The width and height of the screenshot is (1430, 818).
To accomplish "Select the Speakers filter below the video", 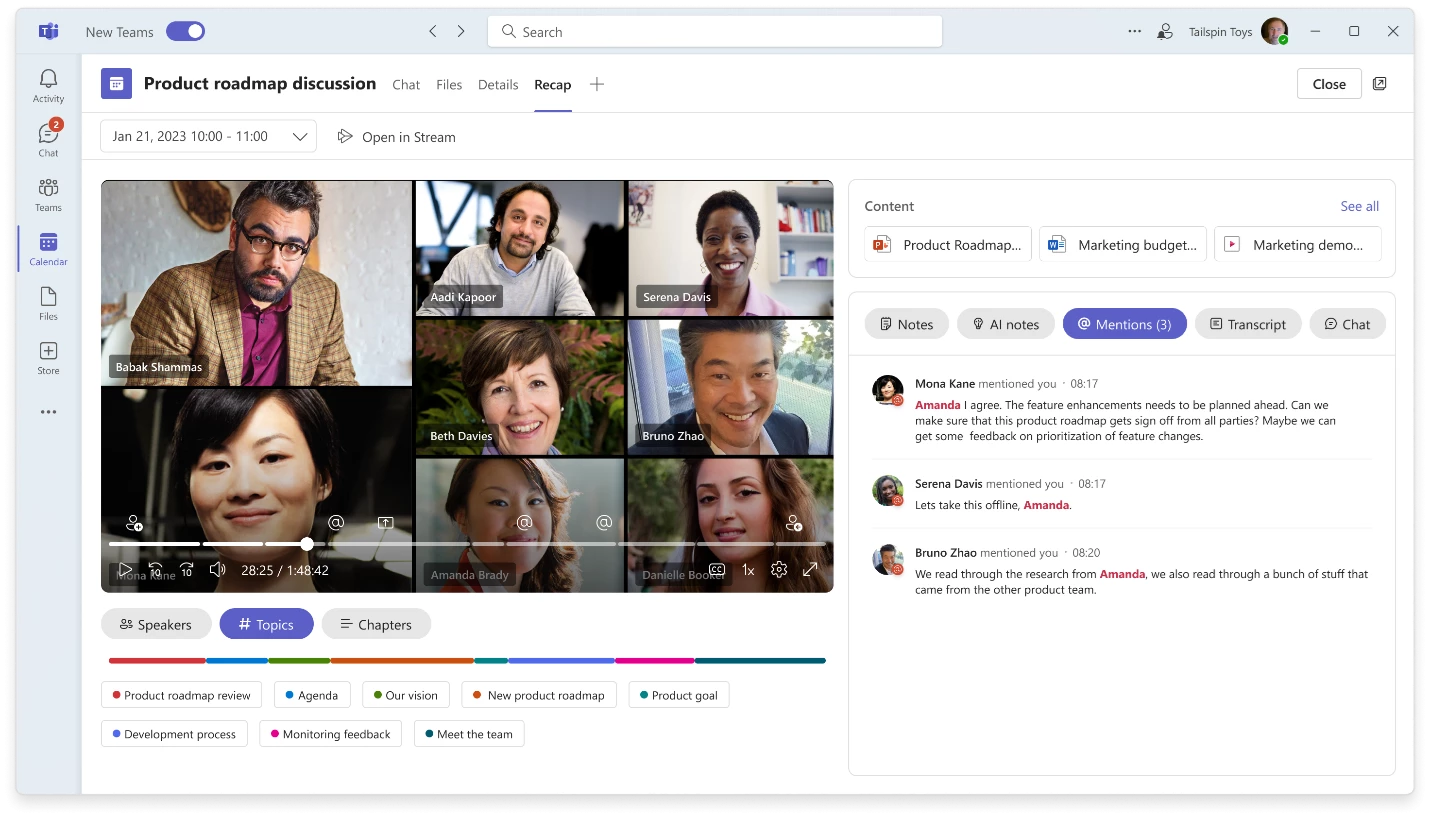I will click(x=156, y=624).
